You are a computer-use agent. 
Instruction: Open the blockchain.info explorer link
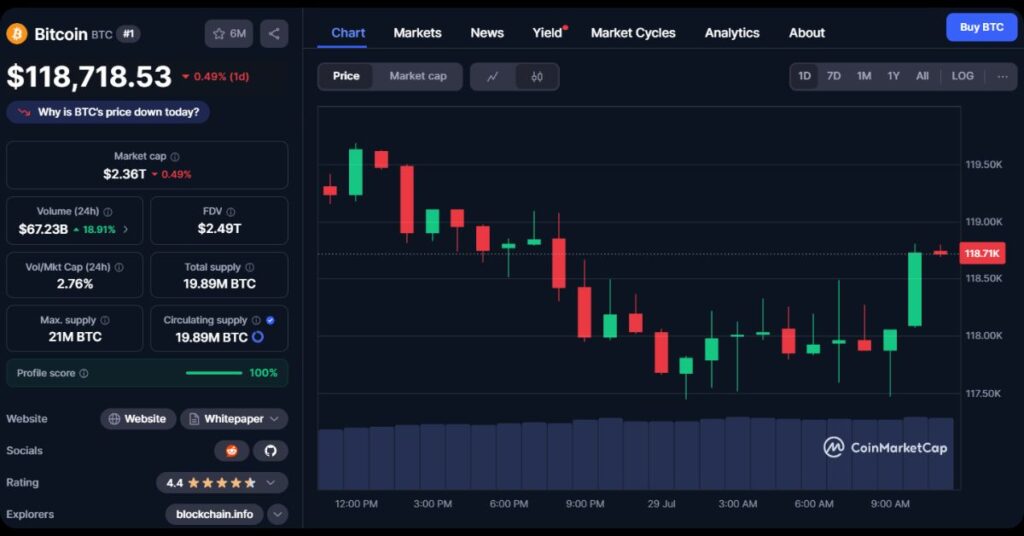(214, 514)
